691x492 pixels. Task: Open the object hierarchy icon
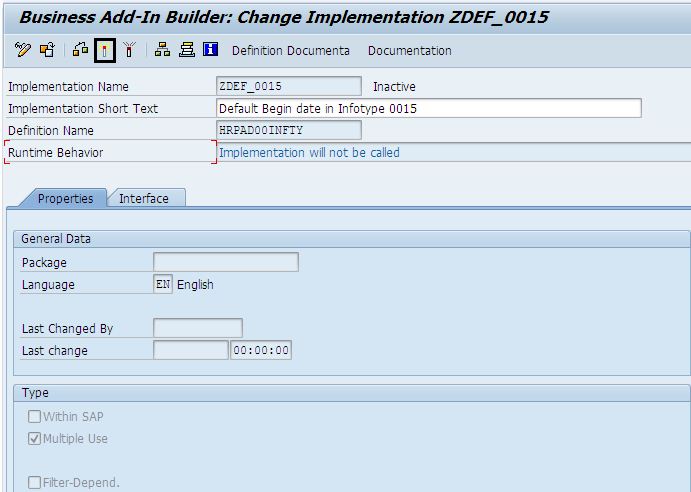click(x=162, y=50)
